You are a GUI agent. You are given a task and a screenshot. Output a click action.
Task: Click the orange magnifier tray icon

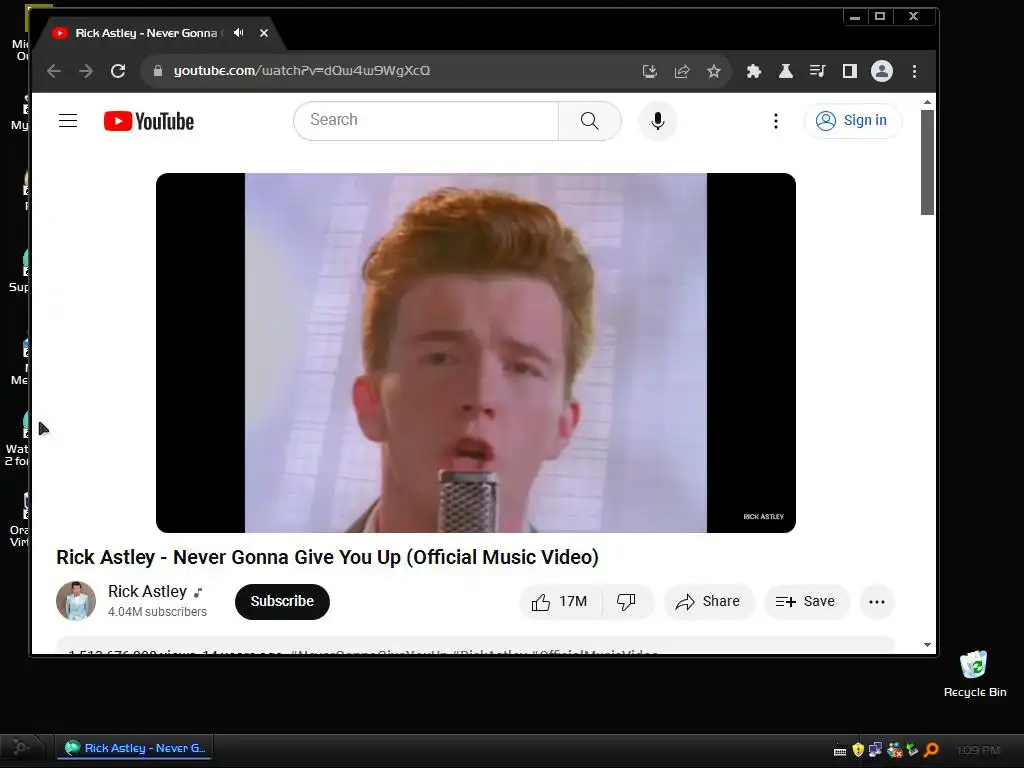click(x=931, y=750)
